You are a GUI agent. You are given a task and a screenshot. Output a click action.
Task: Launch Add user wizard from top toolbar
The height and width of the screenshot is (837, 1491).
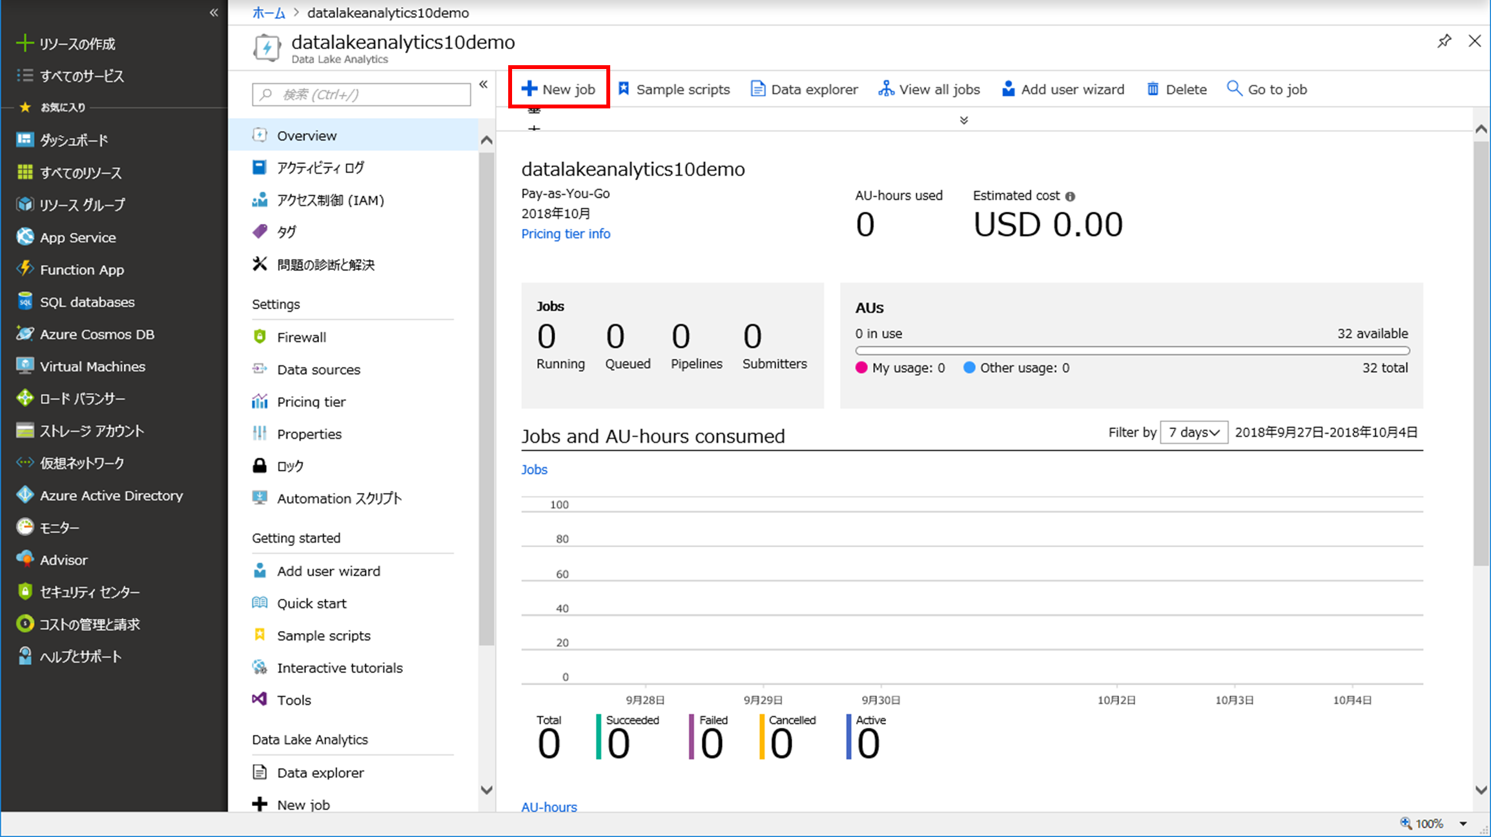(1062, 89)
